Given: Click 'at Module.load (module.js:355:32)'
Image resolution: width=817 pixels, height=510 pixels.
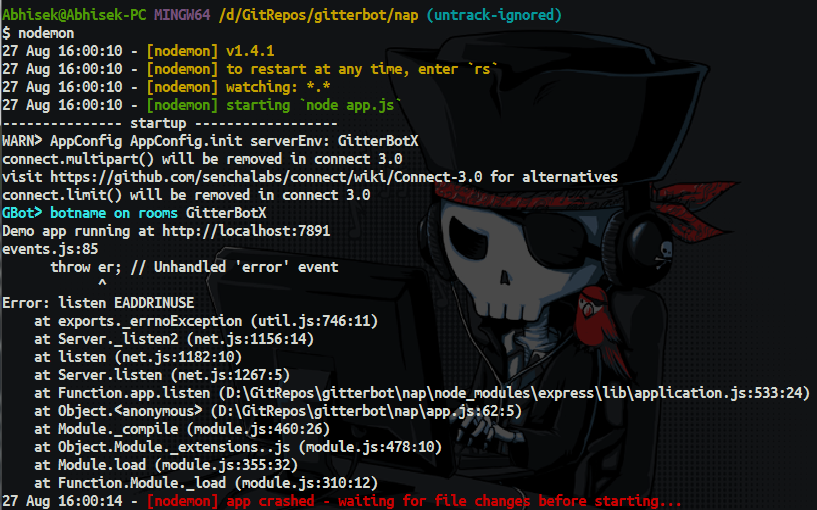Looking at the screenshot, I should click(x=166, y=465).
